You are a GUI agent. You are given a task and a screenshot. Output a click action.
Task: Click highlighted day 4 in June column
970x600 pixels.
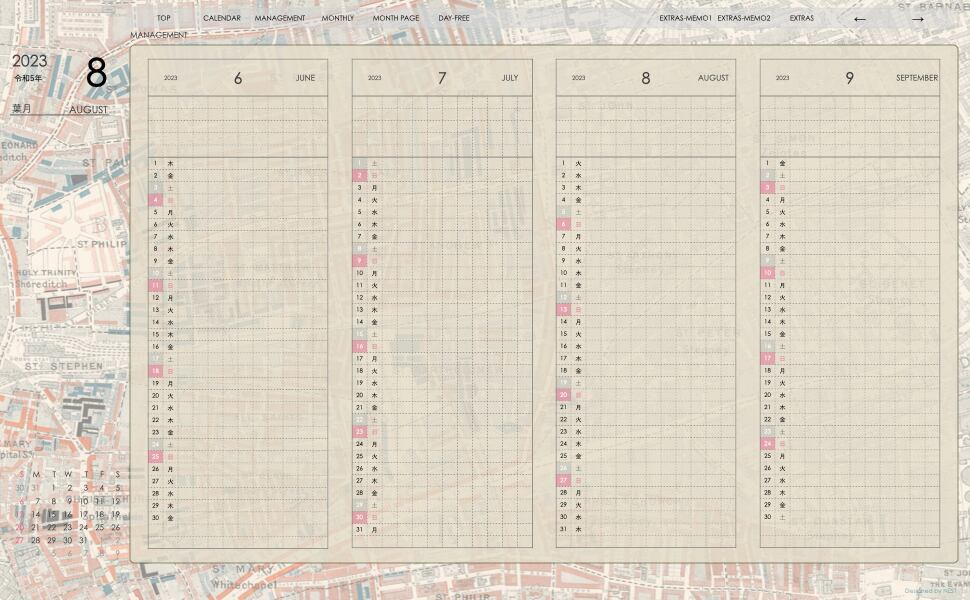point(156,200)
